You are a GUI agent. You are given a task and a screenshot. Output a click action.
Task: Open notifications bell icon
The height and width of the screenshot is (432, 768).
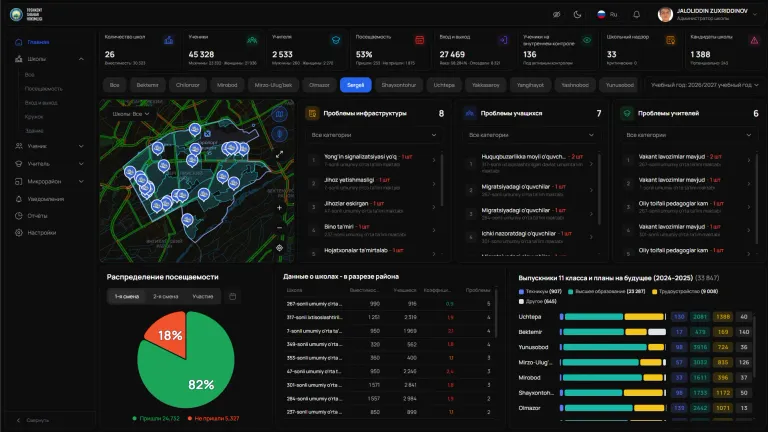click(x=636, y=14)
